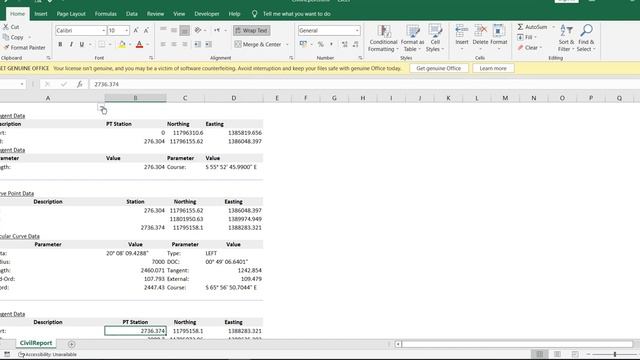Click Get genuine Office button
The image size is (640, 360).
[x=439, y=69]
